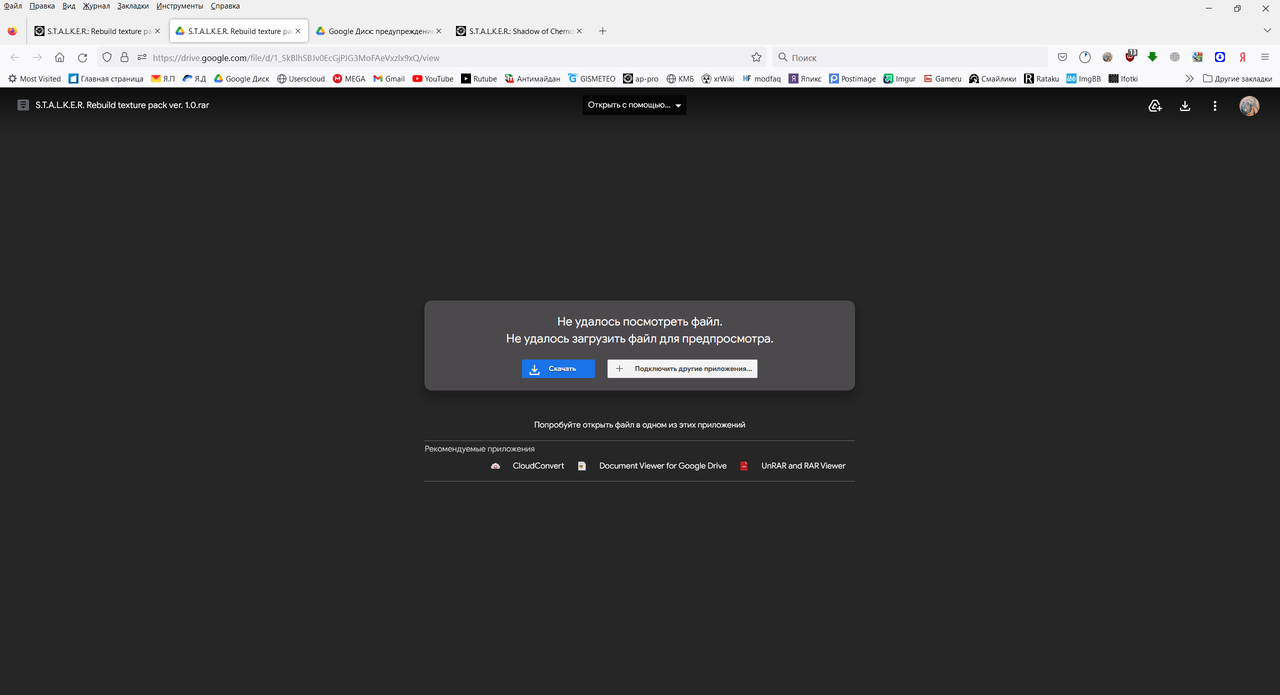The height and width of the screenshot is (695, 1280).
Task: Open the Gmail bookmark
Action: point(388,79)
